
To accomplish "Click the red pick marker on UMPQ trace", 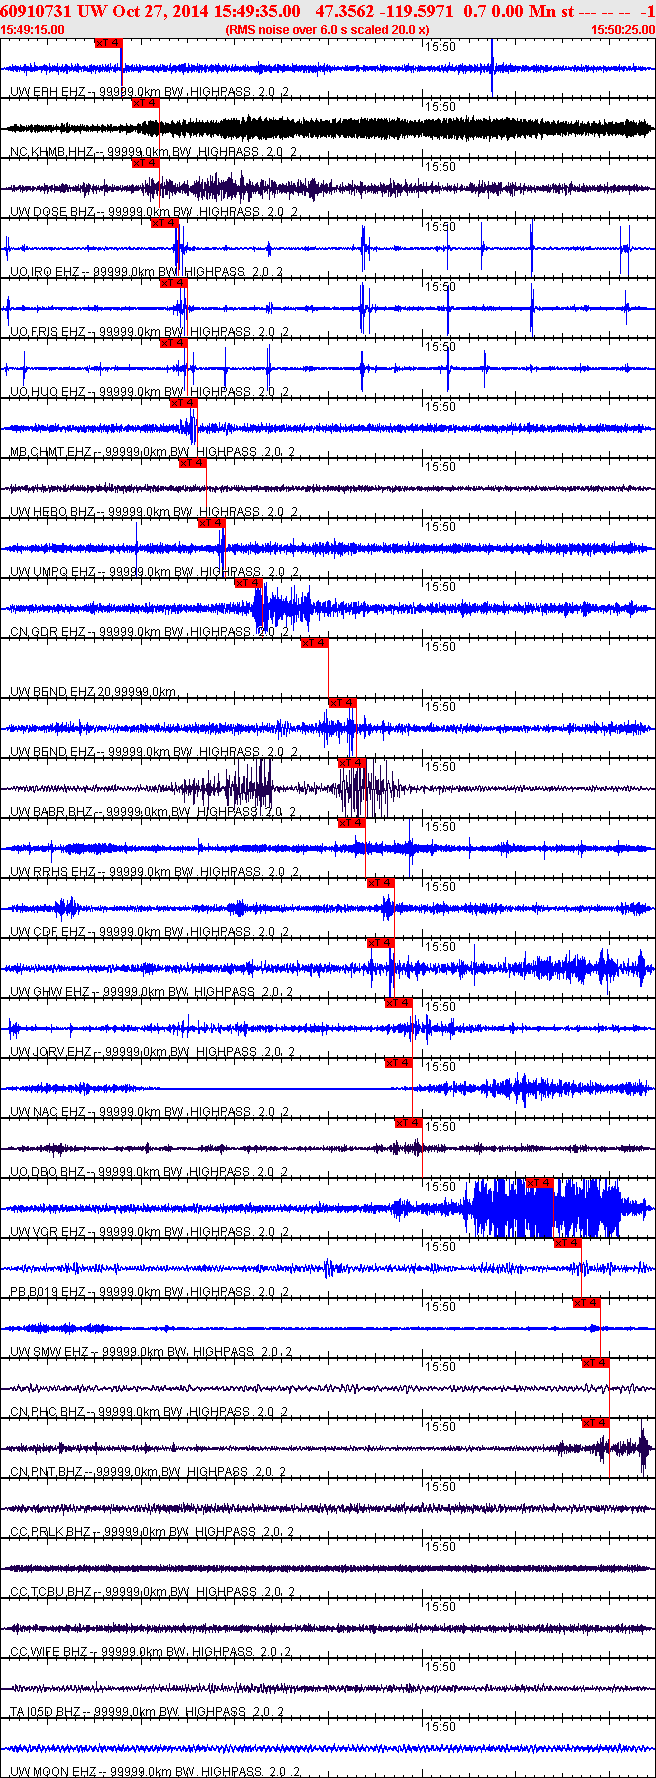I will [211, 523].
